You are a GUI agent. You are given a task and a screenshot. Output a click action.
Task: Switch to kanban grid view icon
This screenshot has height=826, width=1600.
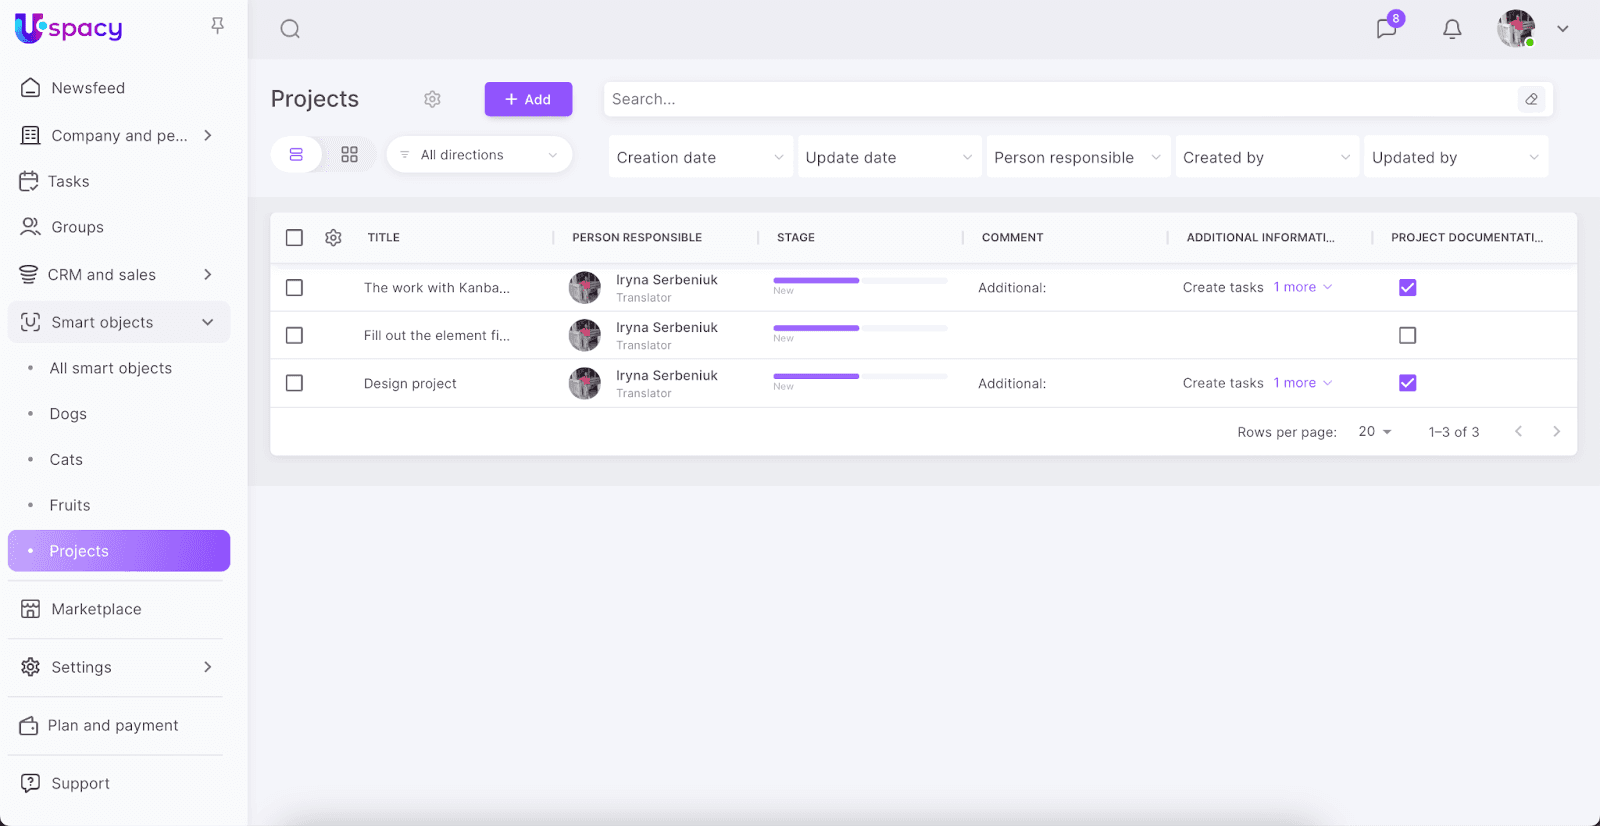[x=349, y=155]
